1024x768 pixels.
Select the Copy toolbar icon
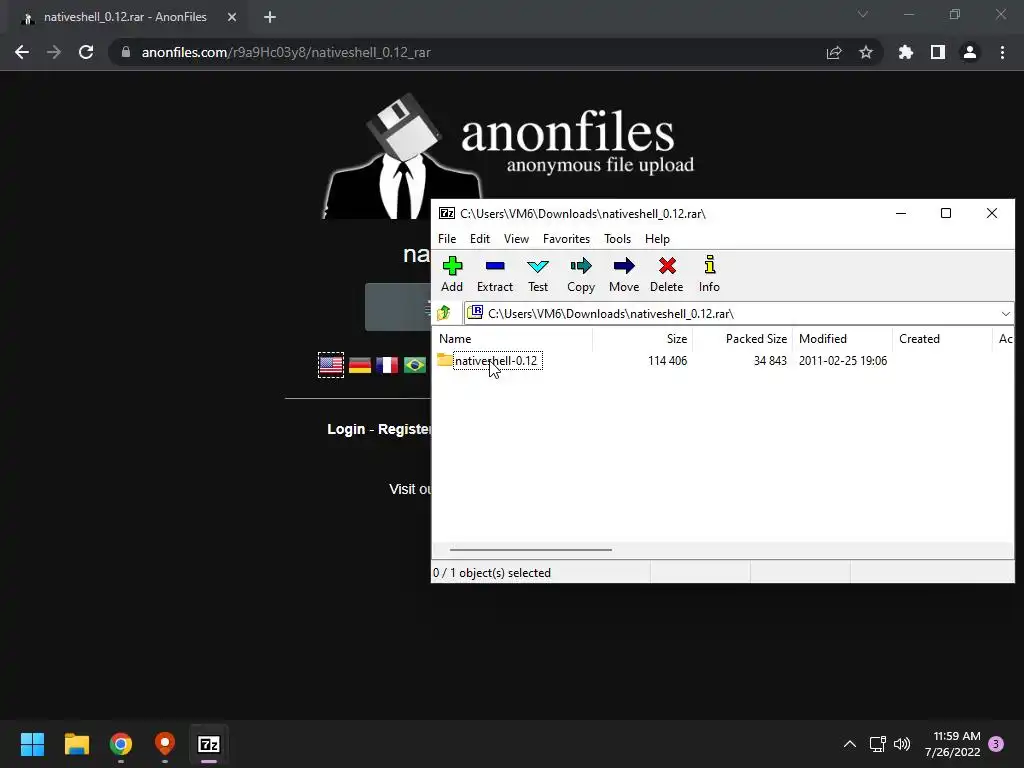[x=581, y=274]
